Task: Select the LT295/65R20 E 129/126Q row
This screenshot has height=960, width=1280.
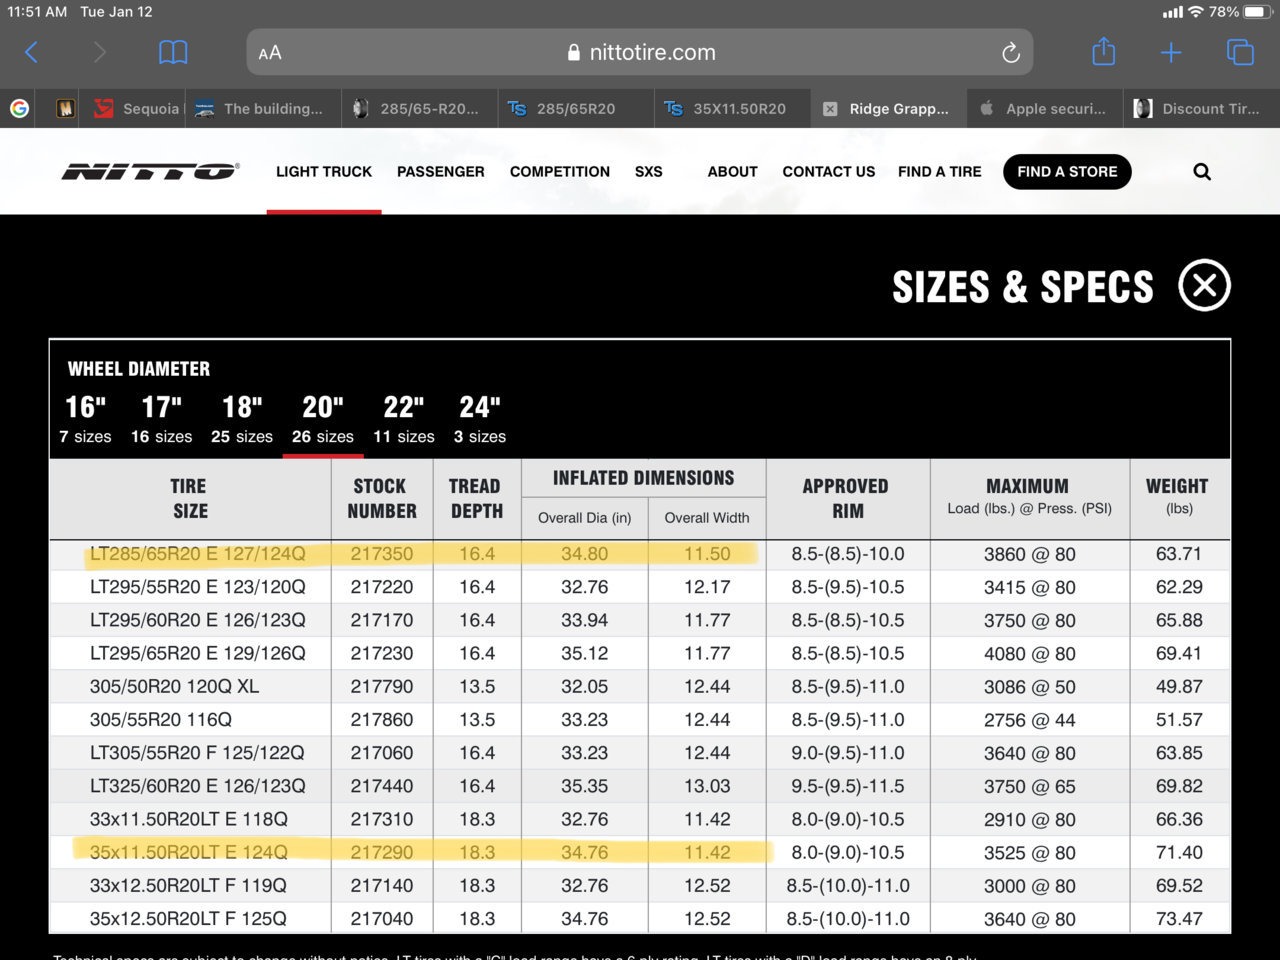Action: [640, 653]
